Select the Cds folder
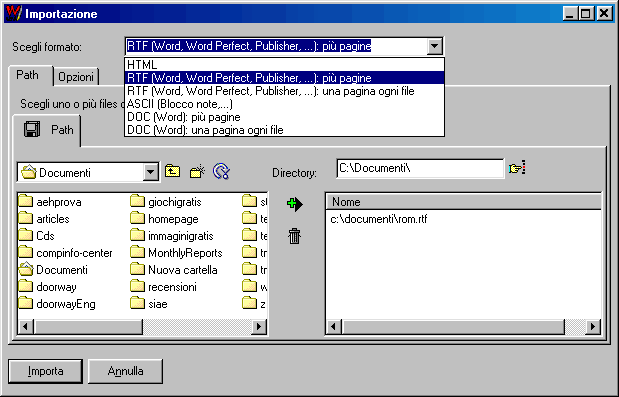619x397 pixels. pos(36,236)
